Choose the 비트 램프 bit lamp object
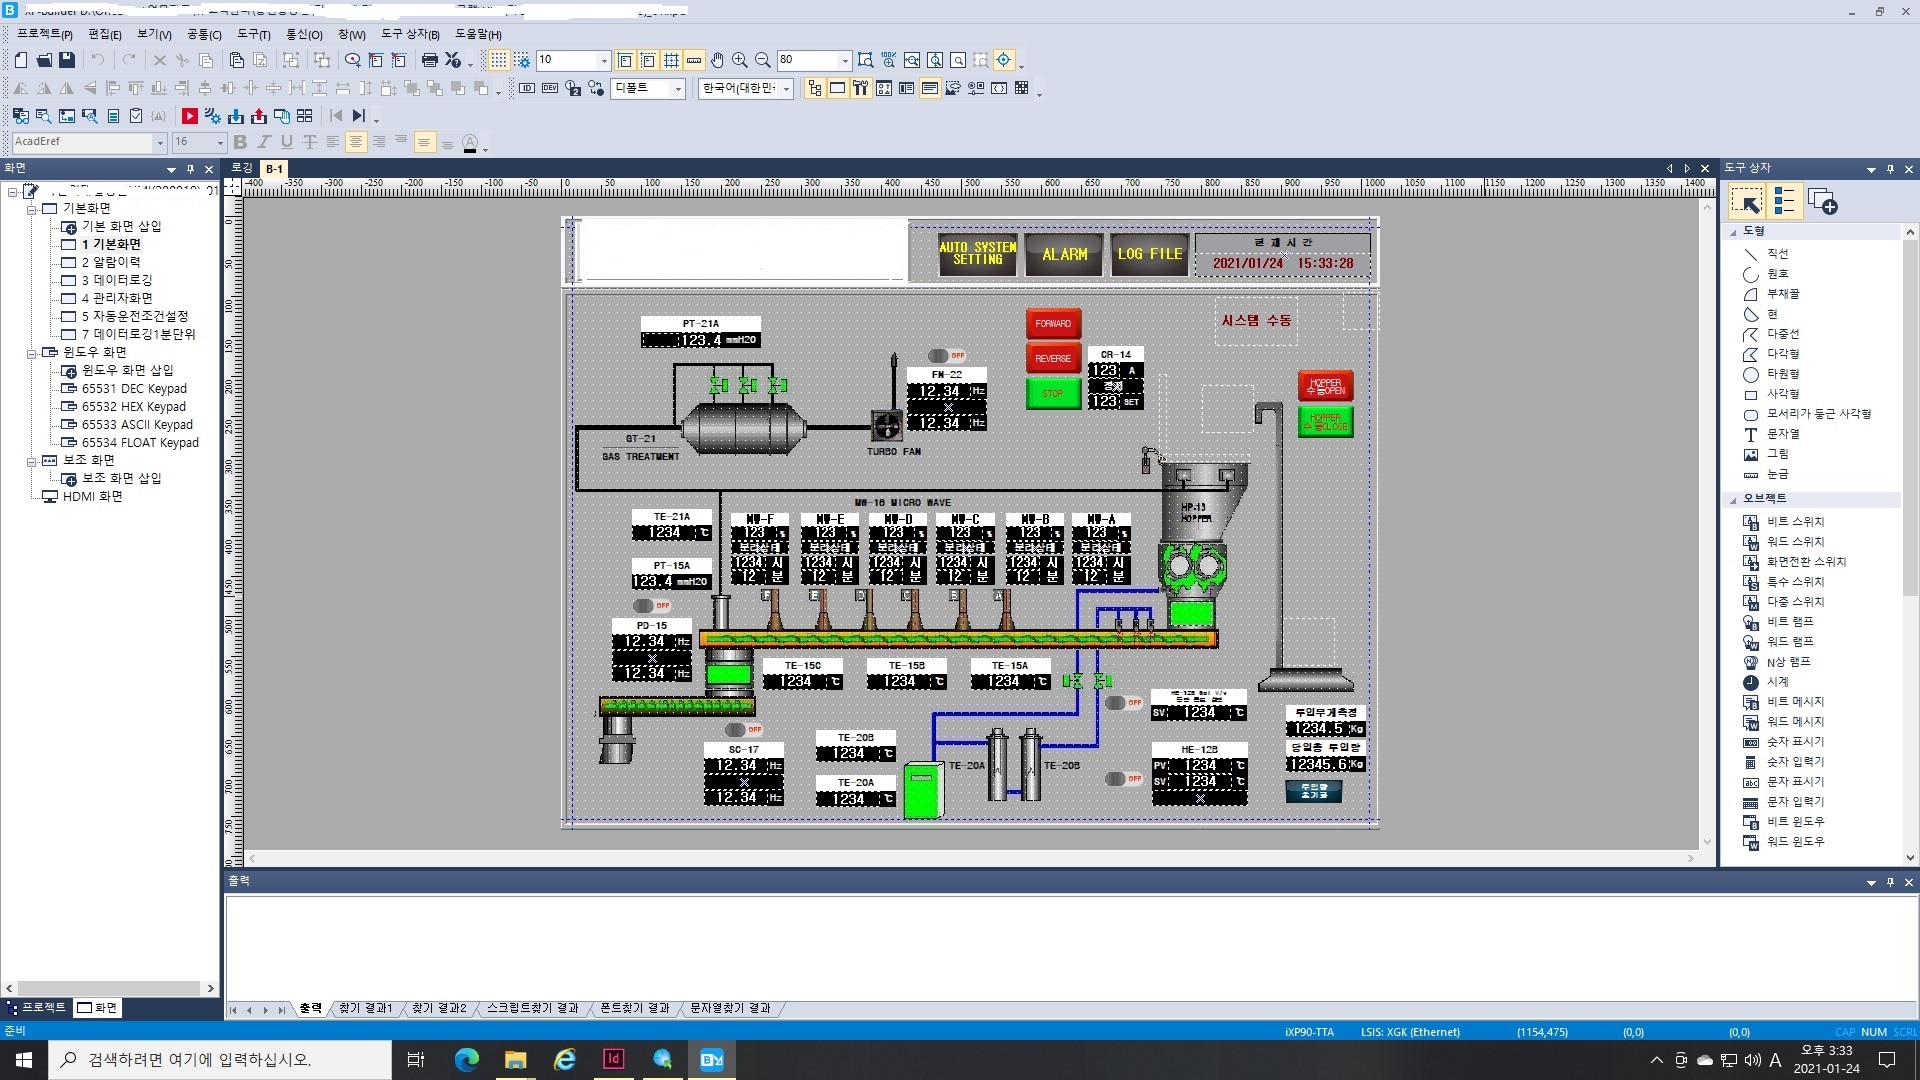The image size is (1920, 1080). tap(1788, 622)
